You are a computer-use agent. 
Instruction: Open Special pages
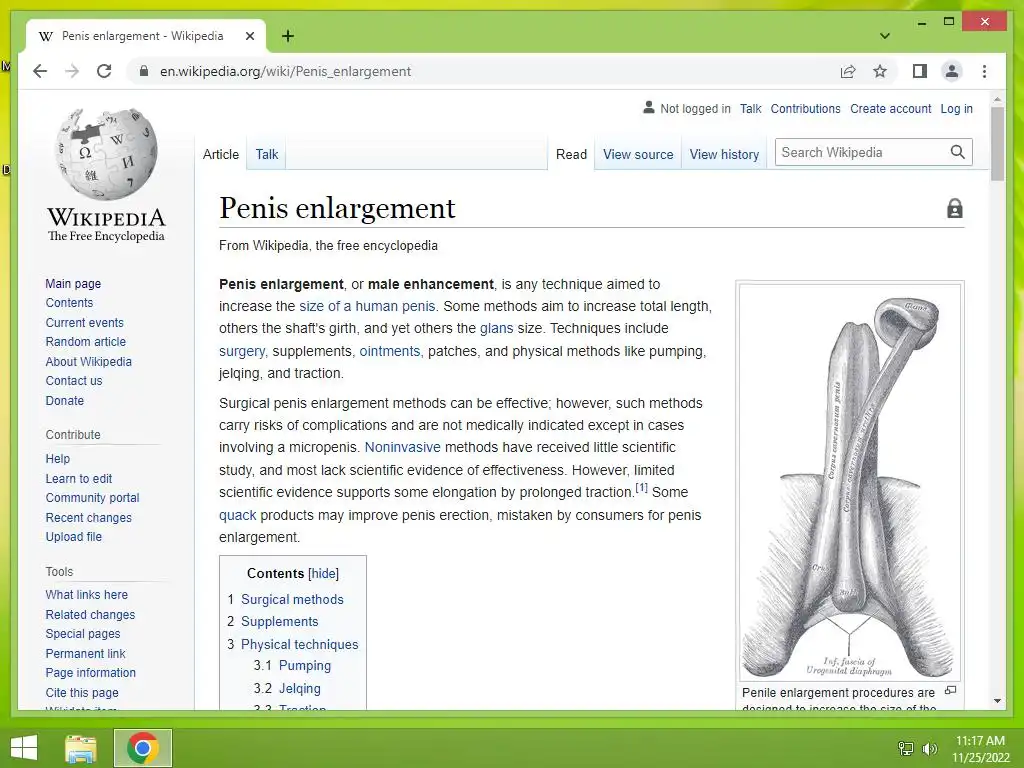pyautogui.click(x=83, y=633)
